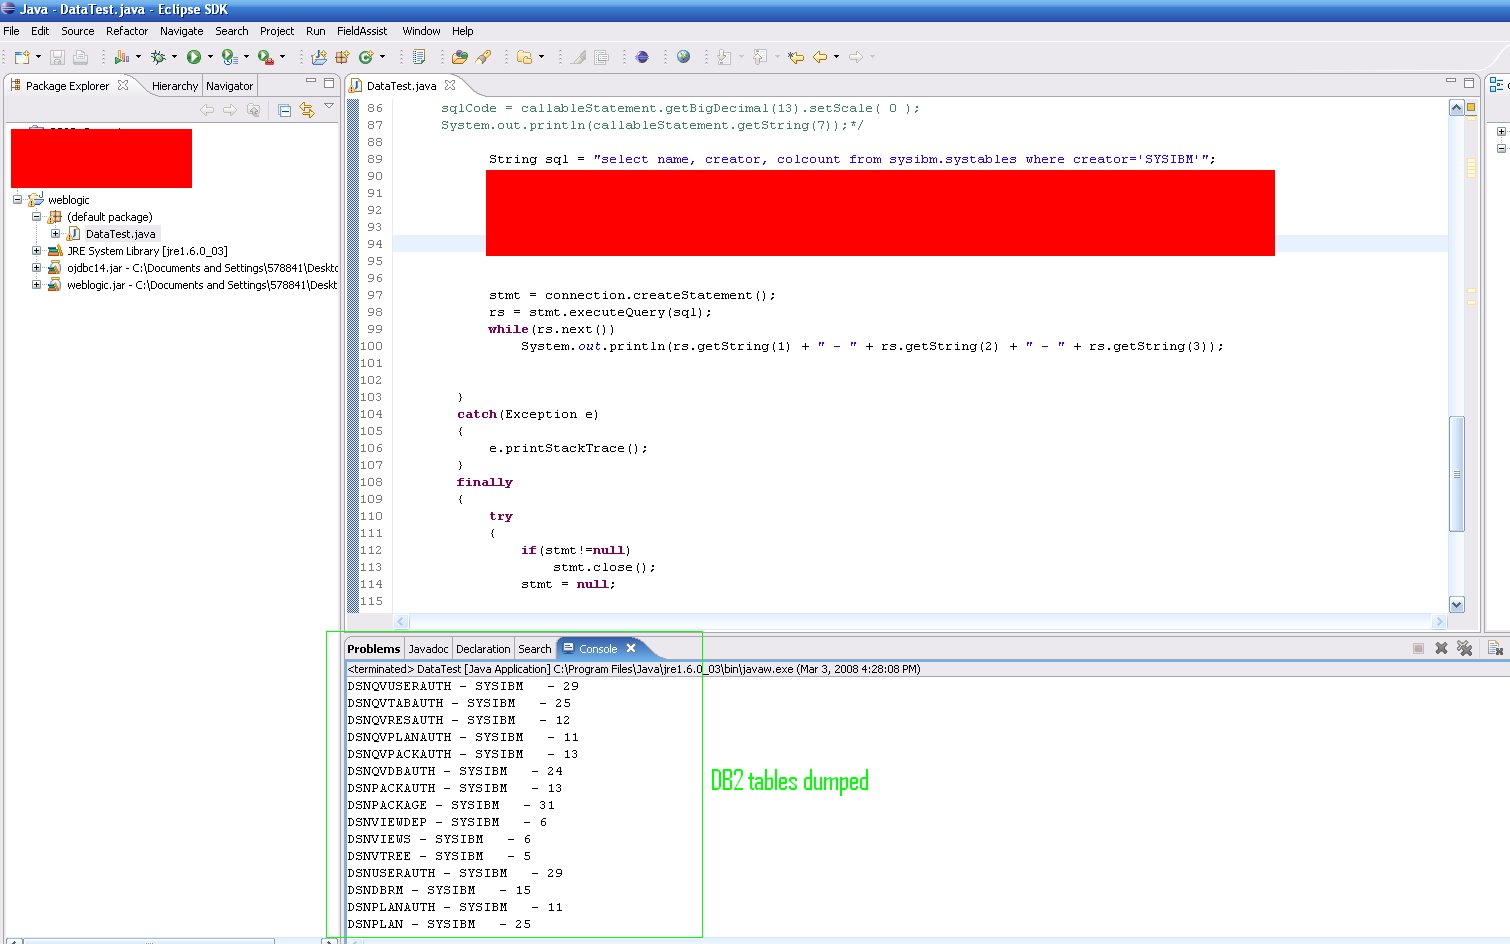Switch to the Hierarchy tab
1510x944 pixels.
[x=175, y=86]
